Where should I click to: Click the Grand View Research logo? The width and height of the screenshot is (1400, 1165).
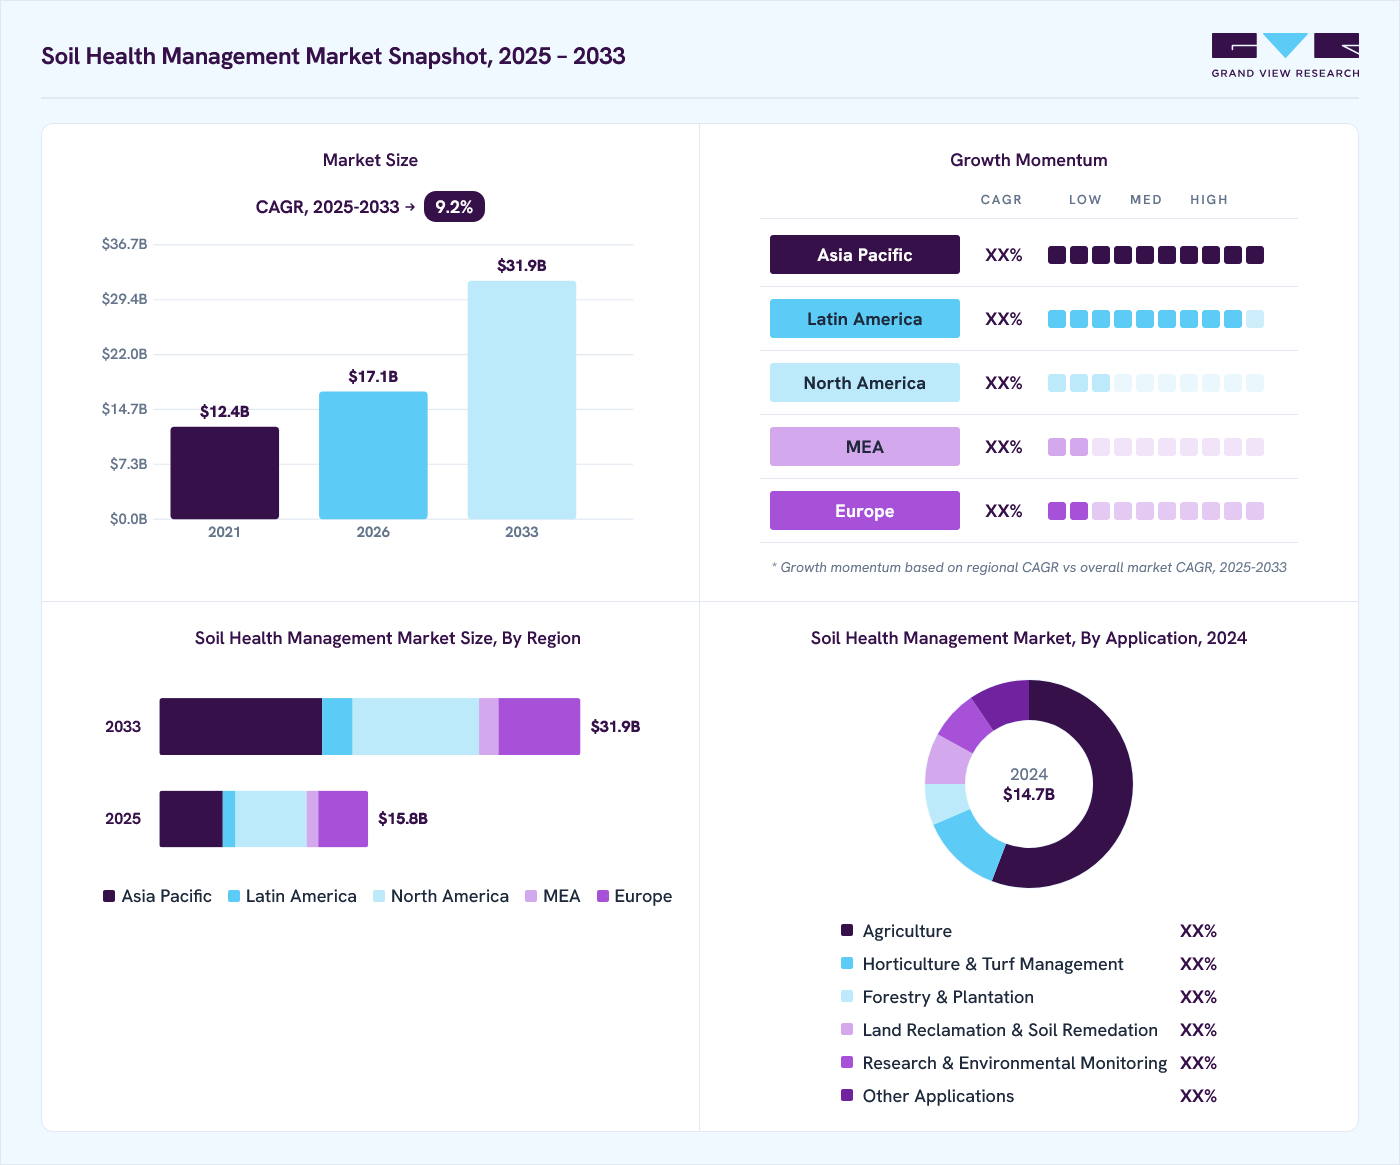(1285, 56)
